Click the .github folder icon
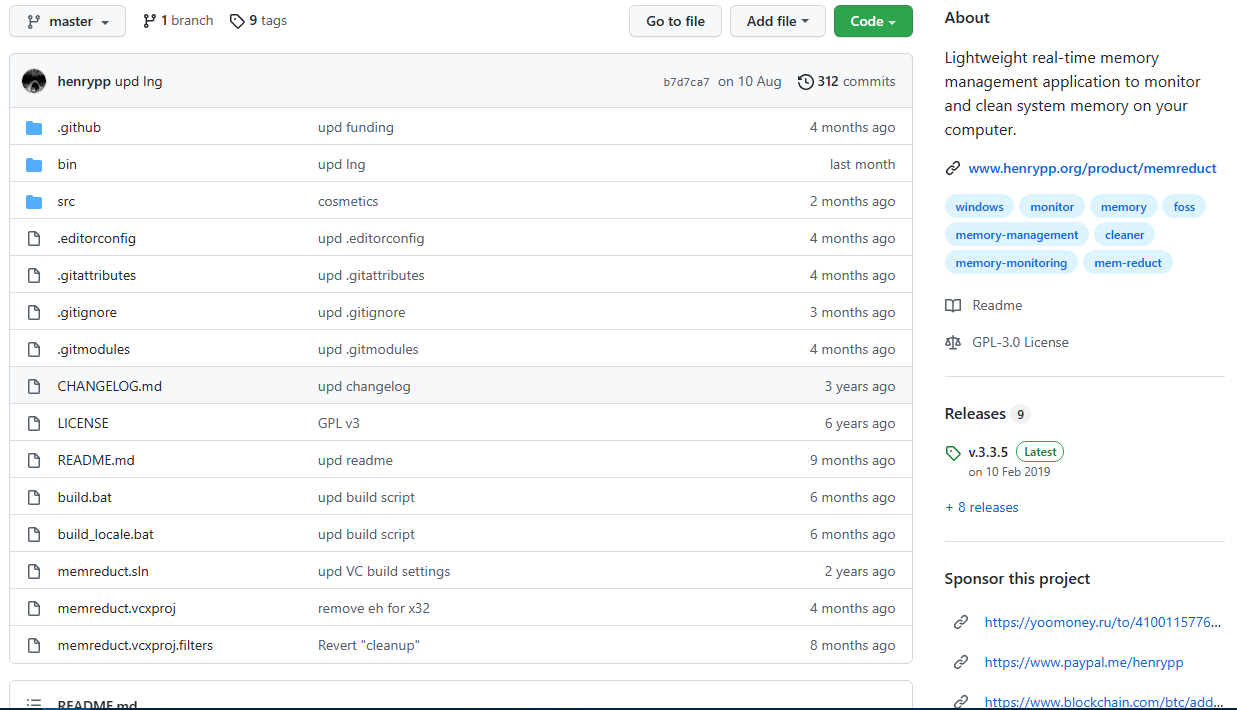1237x710 pixels. click(34, 127)
